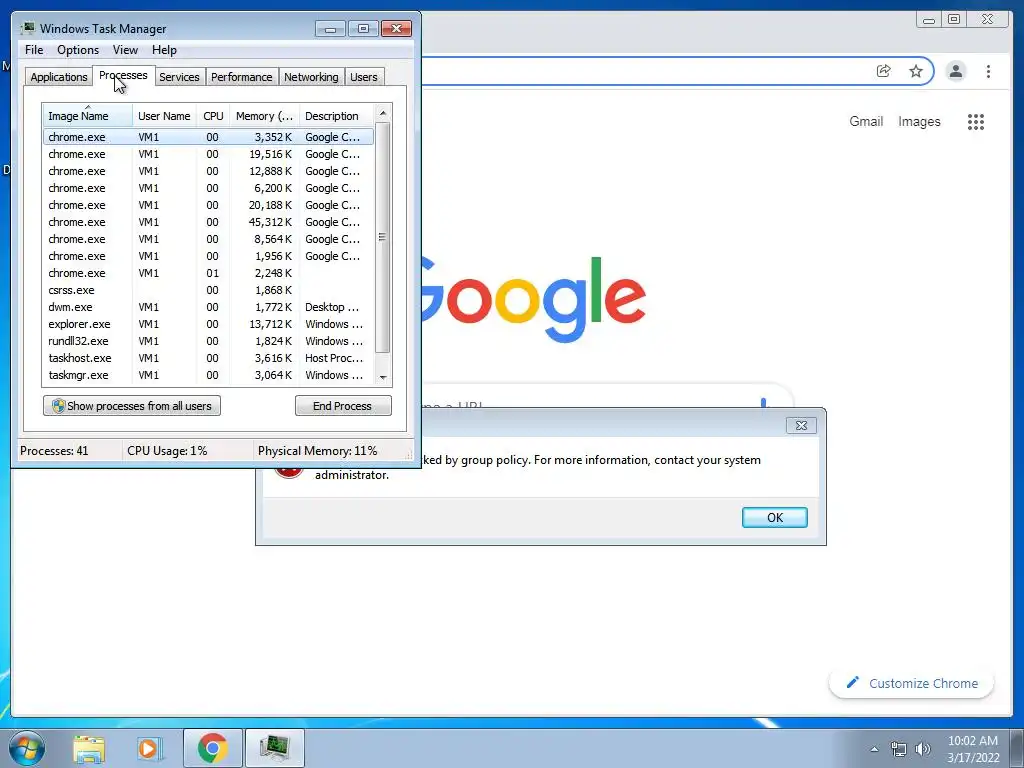Select dwm.exe process row
The image size is (1024, 768).
pyautogui.click(x=209, y=307)
